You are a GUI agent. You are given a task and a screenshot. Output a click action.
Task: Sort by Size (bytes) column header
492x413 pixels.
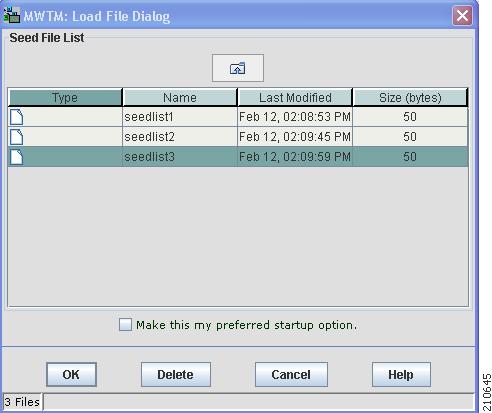tap(410, 97)
